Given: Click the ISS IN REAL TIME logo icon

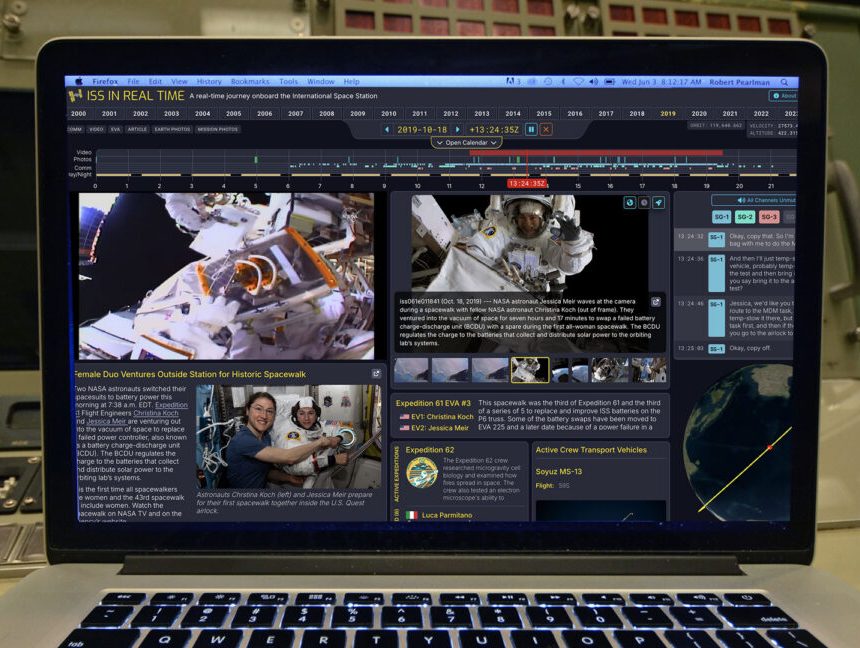Looking at the screenshot, I should point(74,95).
